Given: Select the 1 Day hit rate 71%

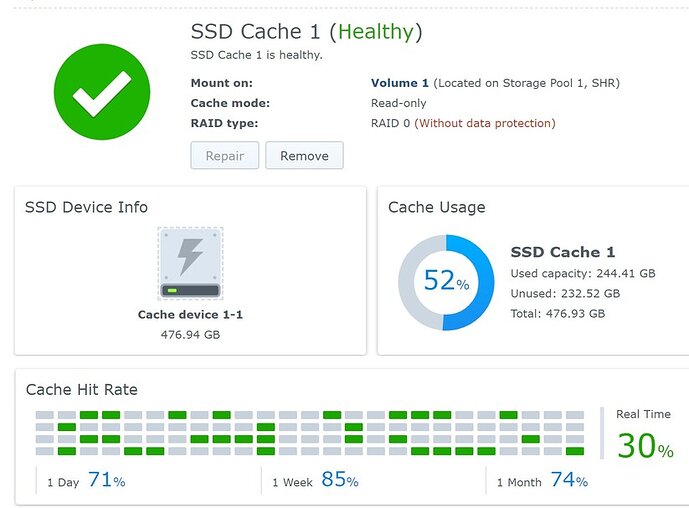Looking at the screenshot, I should (x=106, y=480).
